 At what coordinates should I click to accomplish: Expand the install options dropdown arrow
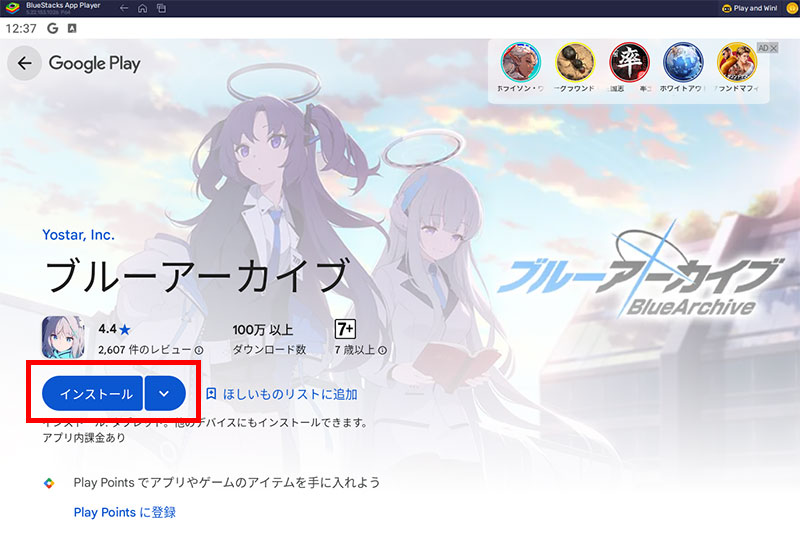pyautogui.click(x=165, y=394)
